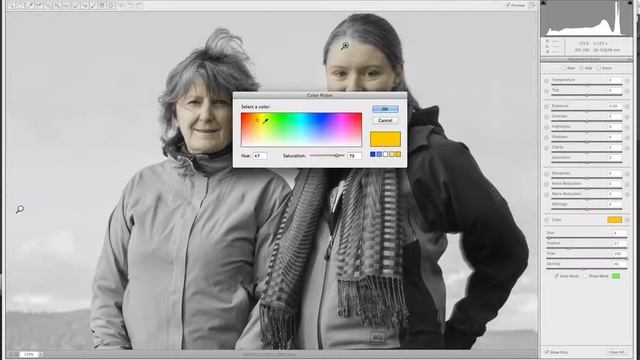The width and height of the screenshot is (640, 360).
Task: Decrease Clarity with the minus icon
Action: pos(547,148)
